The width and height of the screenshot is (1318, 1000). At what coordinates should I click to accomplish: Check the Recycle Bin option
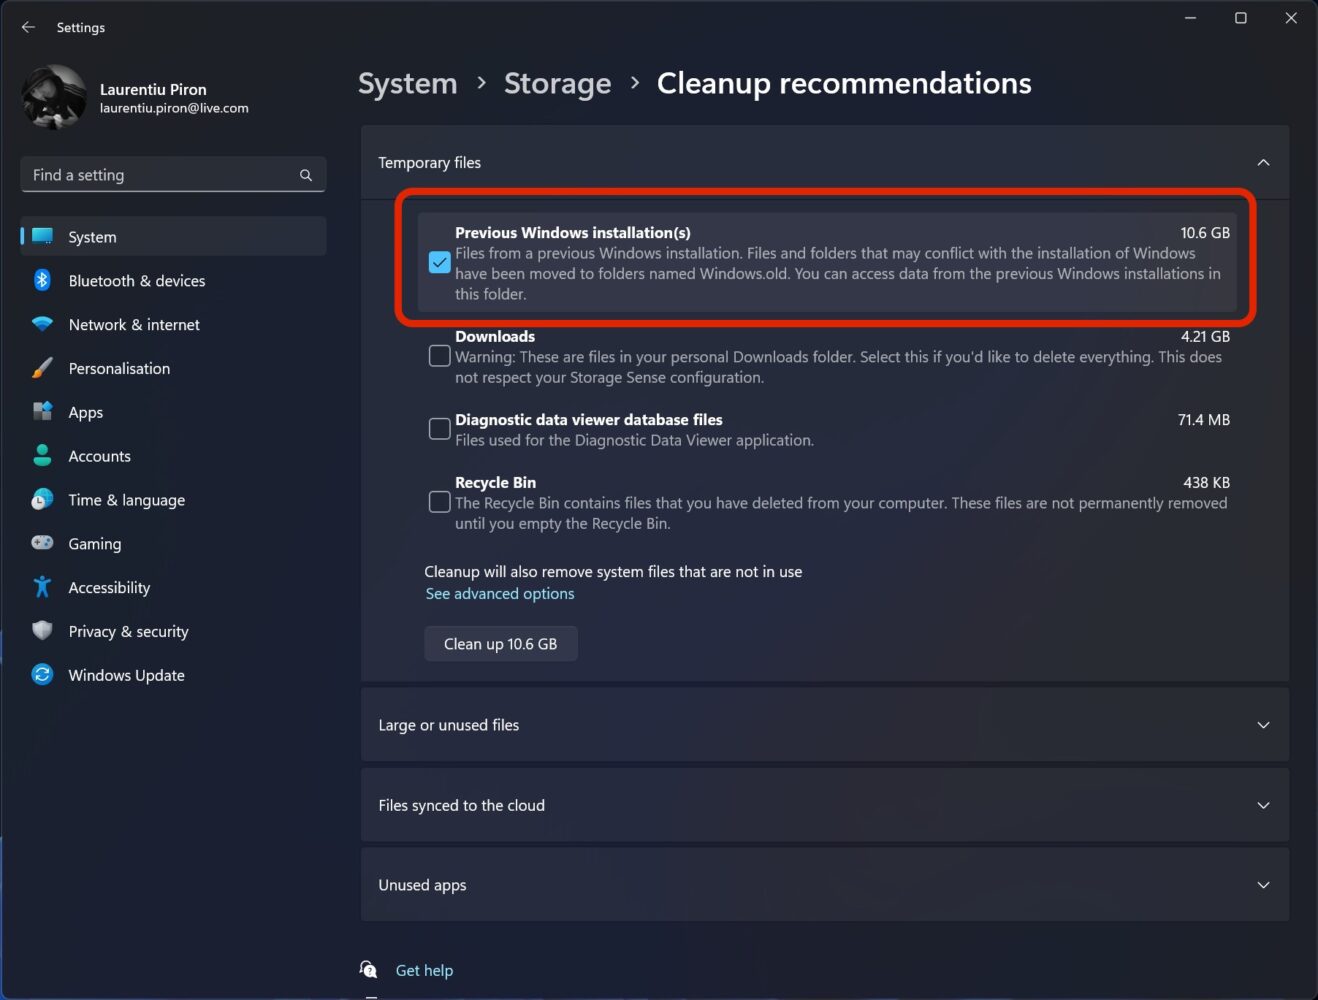click(x=439, y=501)
